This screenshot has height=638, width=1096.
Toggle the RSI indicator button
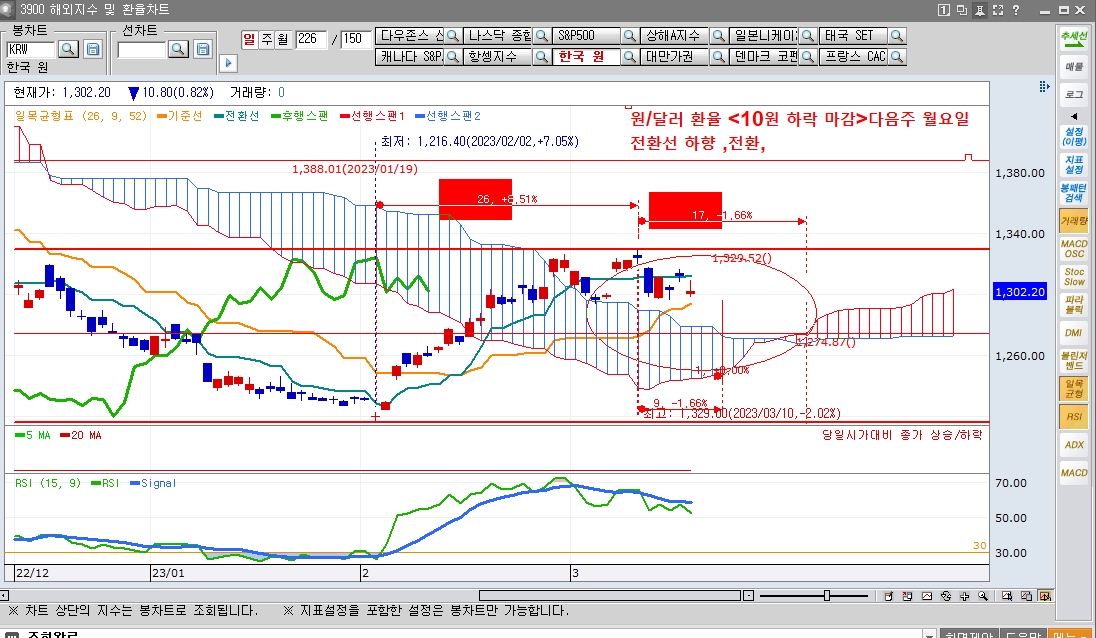tap(1074, 416)
